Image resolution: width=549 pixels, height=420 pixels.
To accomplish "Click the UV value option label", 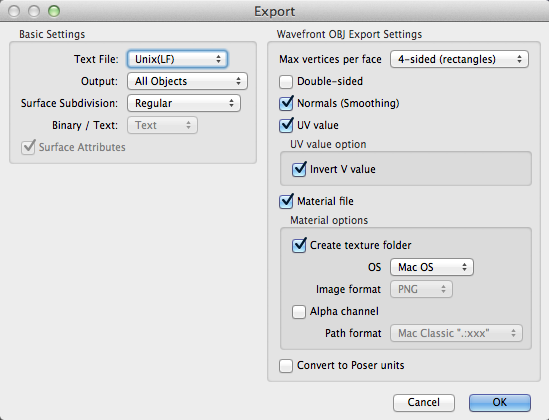I will 328,144.
